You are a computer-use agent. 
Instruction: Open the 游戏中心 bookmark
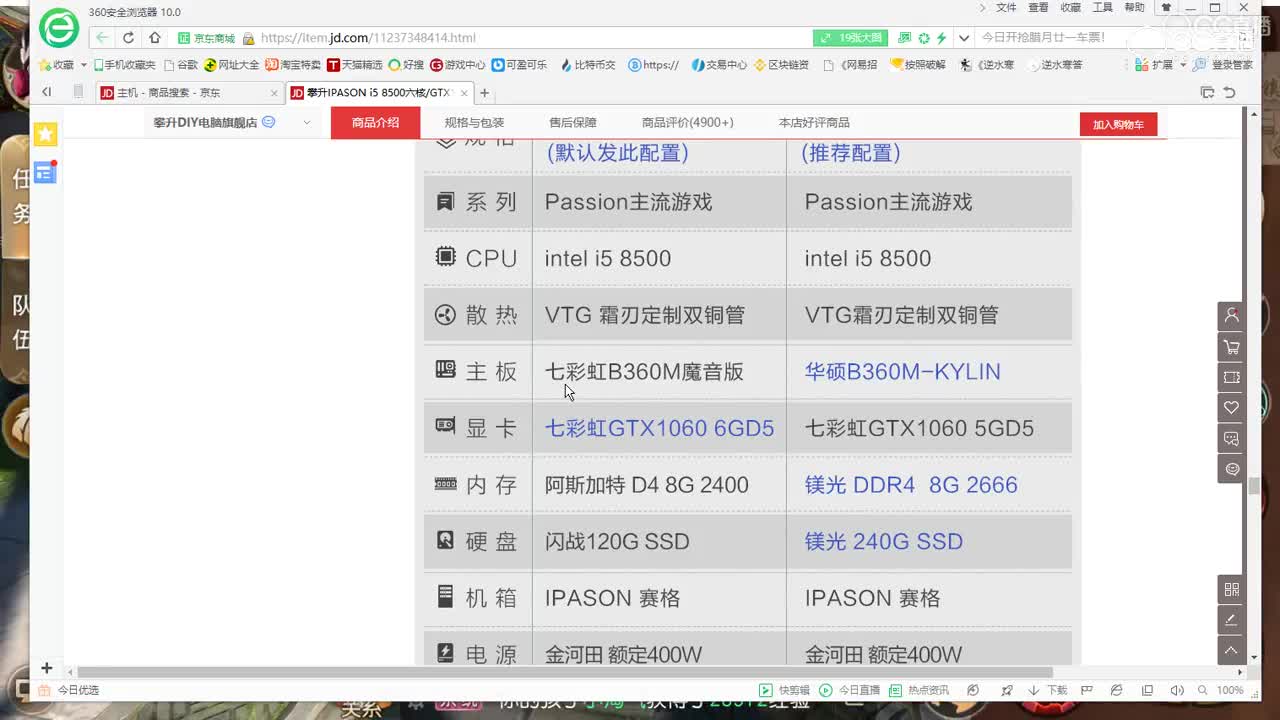[x=458, y=65]
